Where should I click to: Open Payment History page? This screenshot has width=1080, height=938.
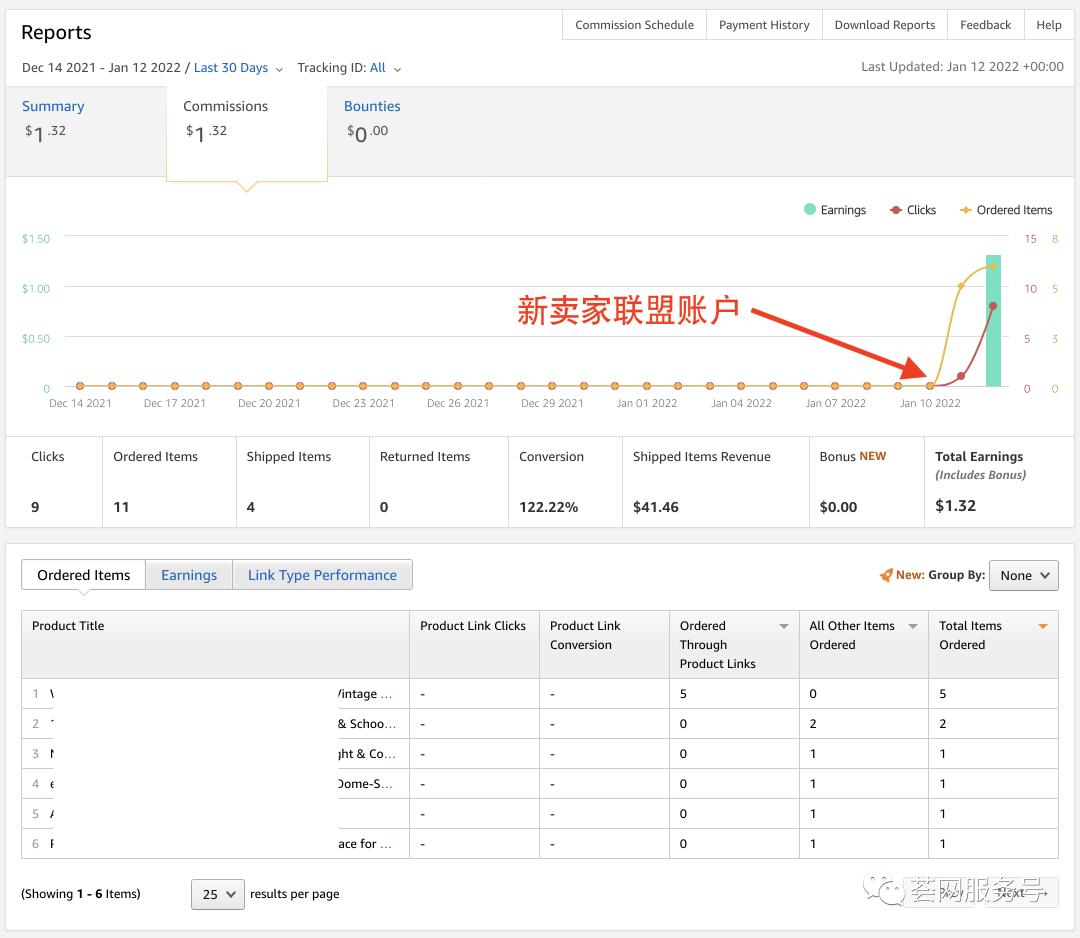point(764,25)
